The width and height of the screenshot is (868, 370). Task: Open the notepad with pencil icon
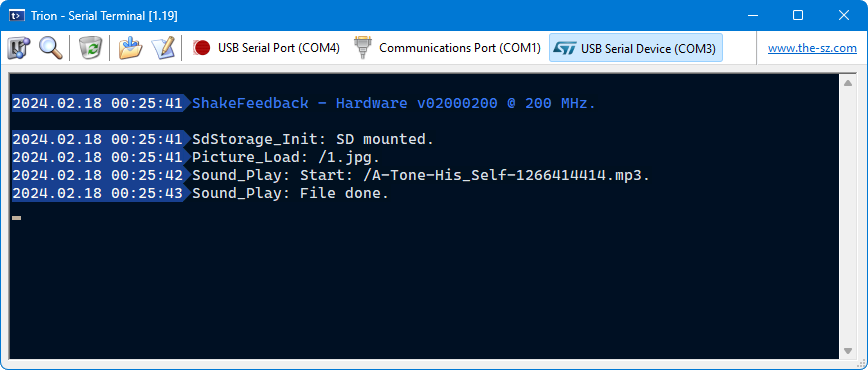point(163,48)
